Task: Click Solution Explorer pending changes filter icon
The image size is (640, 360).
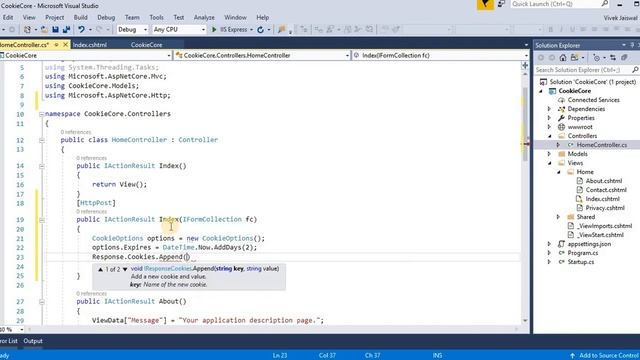Action: (597, 58)
